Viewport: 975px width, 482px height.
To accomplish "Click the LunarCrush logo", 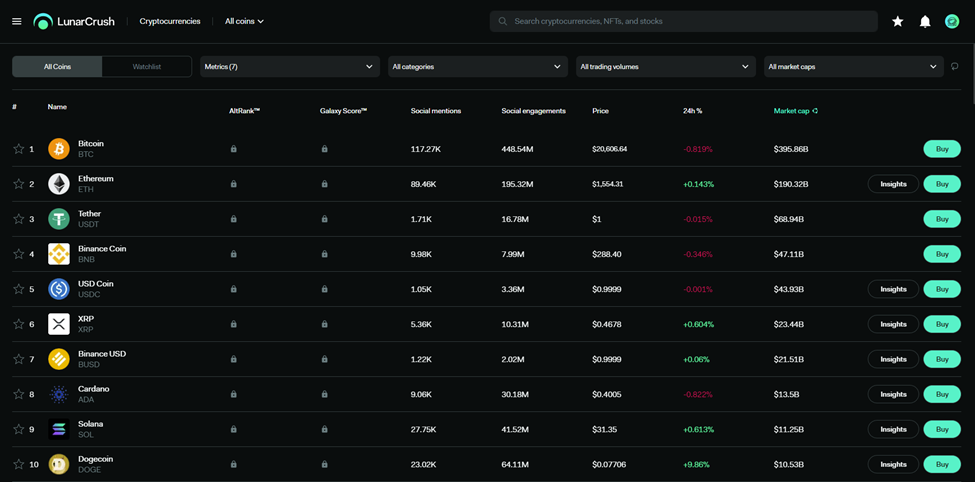I will tap(75, 21).
